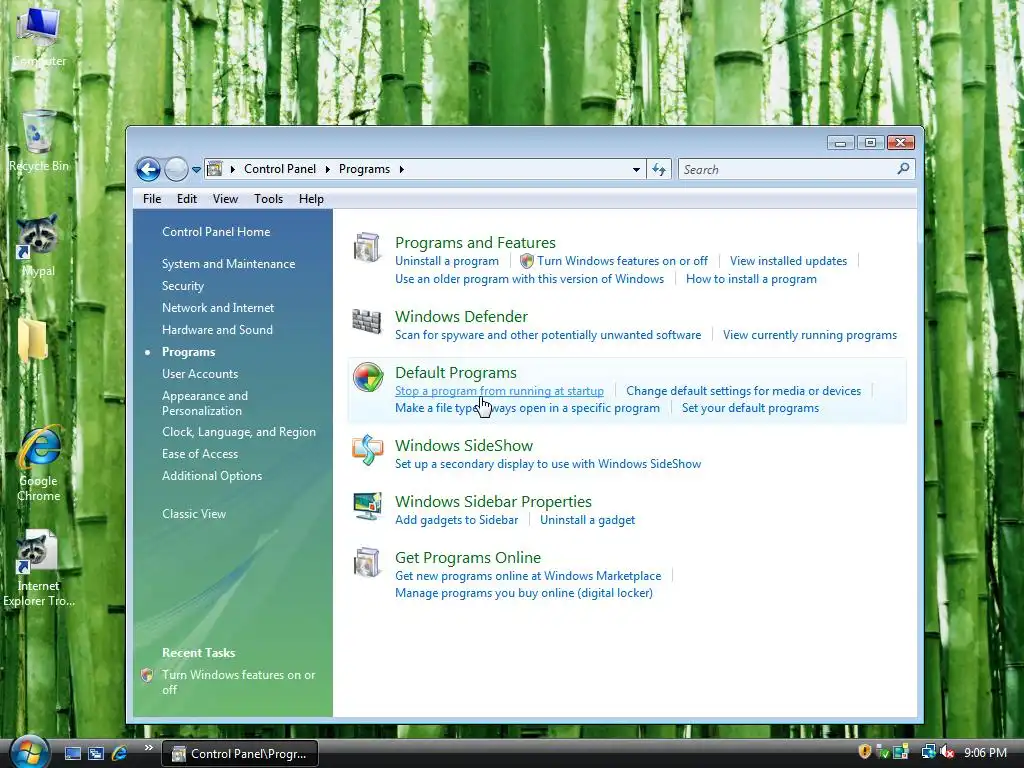
Task: Open the Windows Sidebar Properties monitor icon
Action: 367,506
